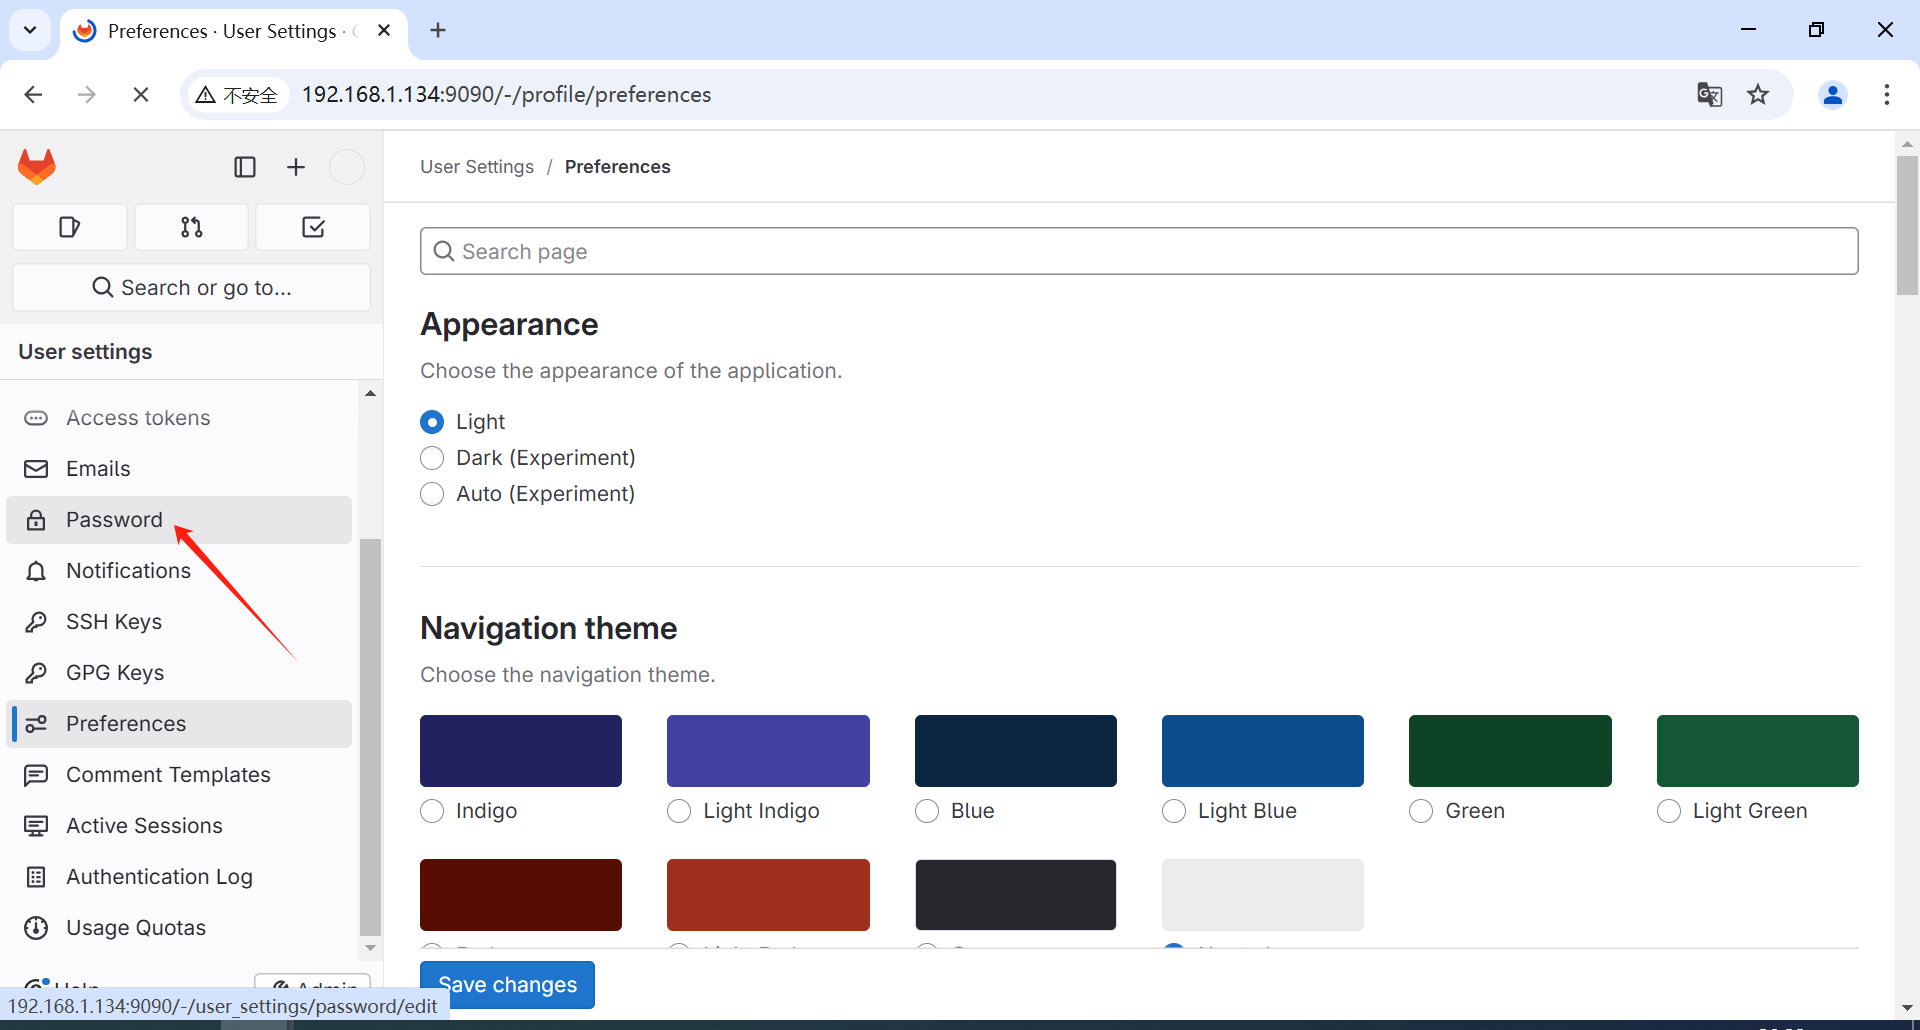Select Dark (Experiment) appearance

pyautogui.click(x=432, y=458)
